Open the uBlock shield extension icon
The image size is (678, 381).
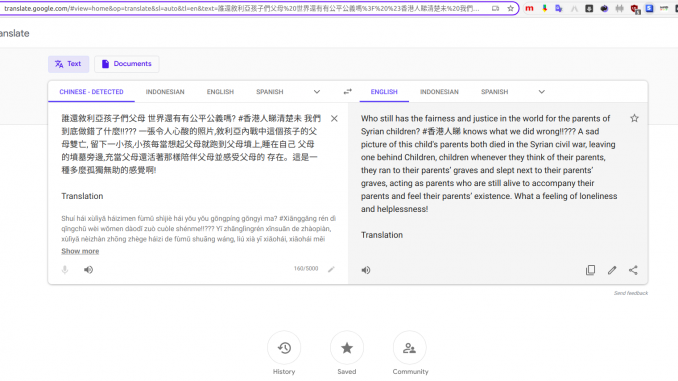coord(635,9)
